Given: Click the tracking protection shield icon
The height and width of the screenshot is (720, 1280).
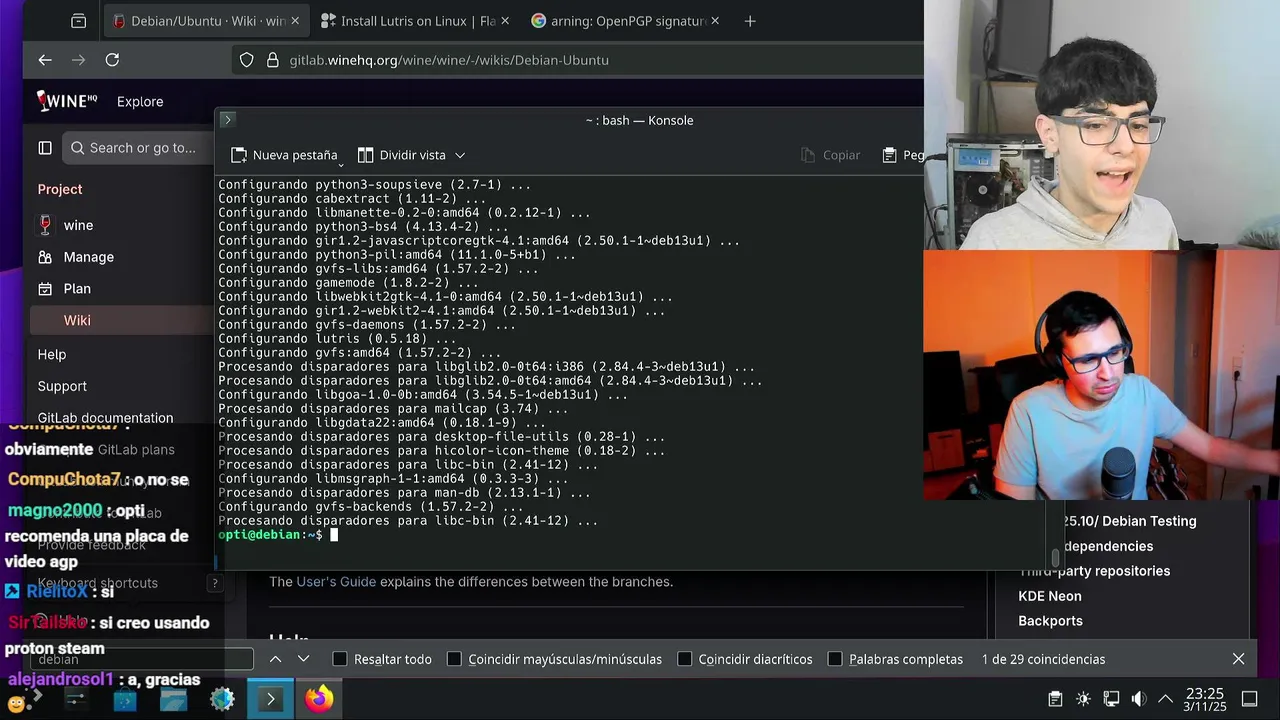Looking at the screenshot, I should click(247, 60).
